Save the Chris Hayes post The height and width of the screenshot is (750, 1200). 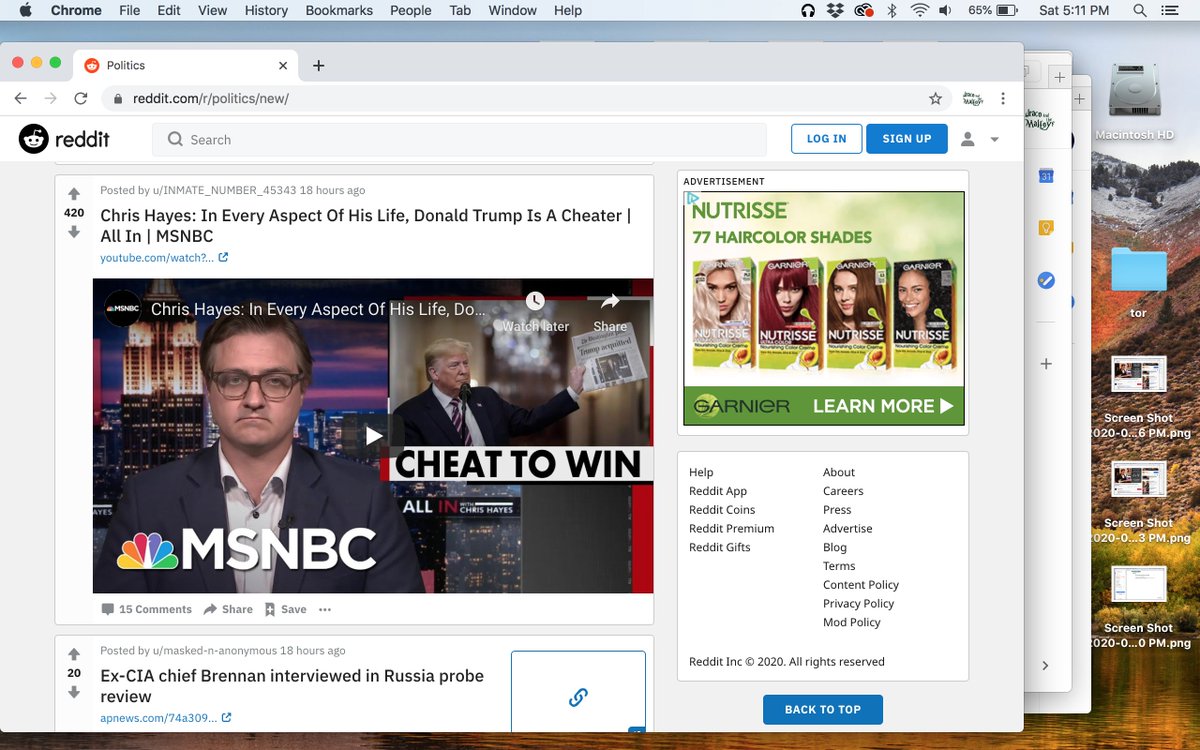[285, 609]
